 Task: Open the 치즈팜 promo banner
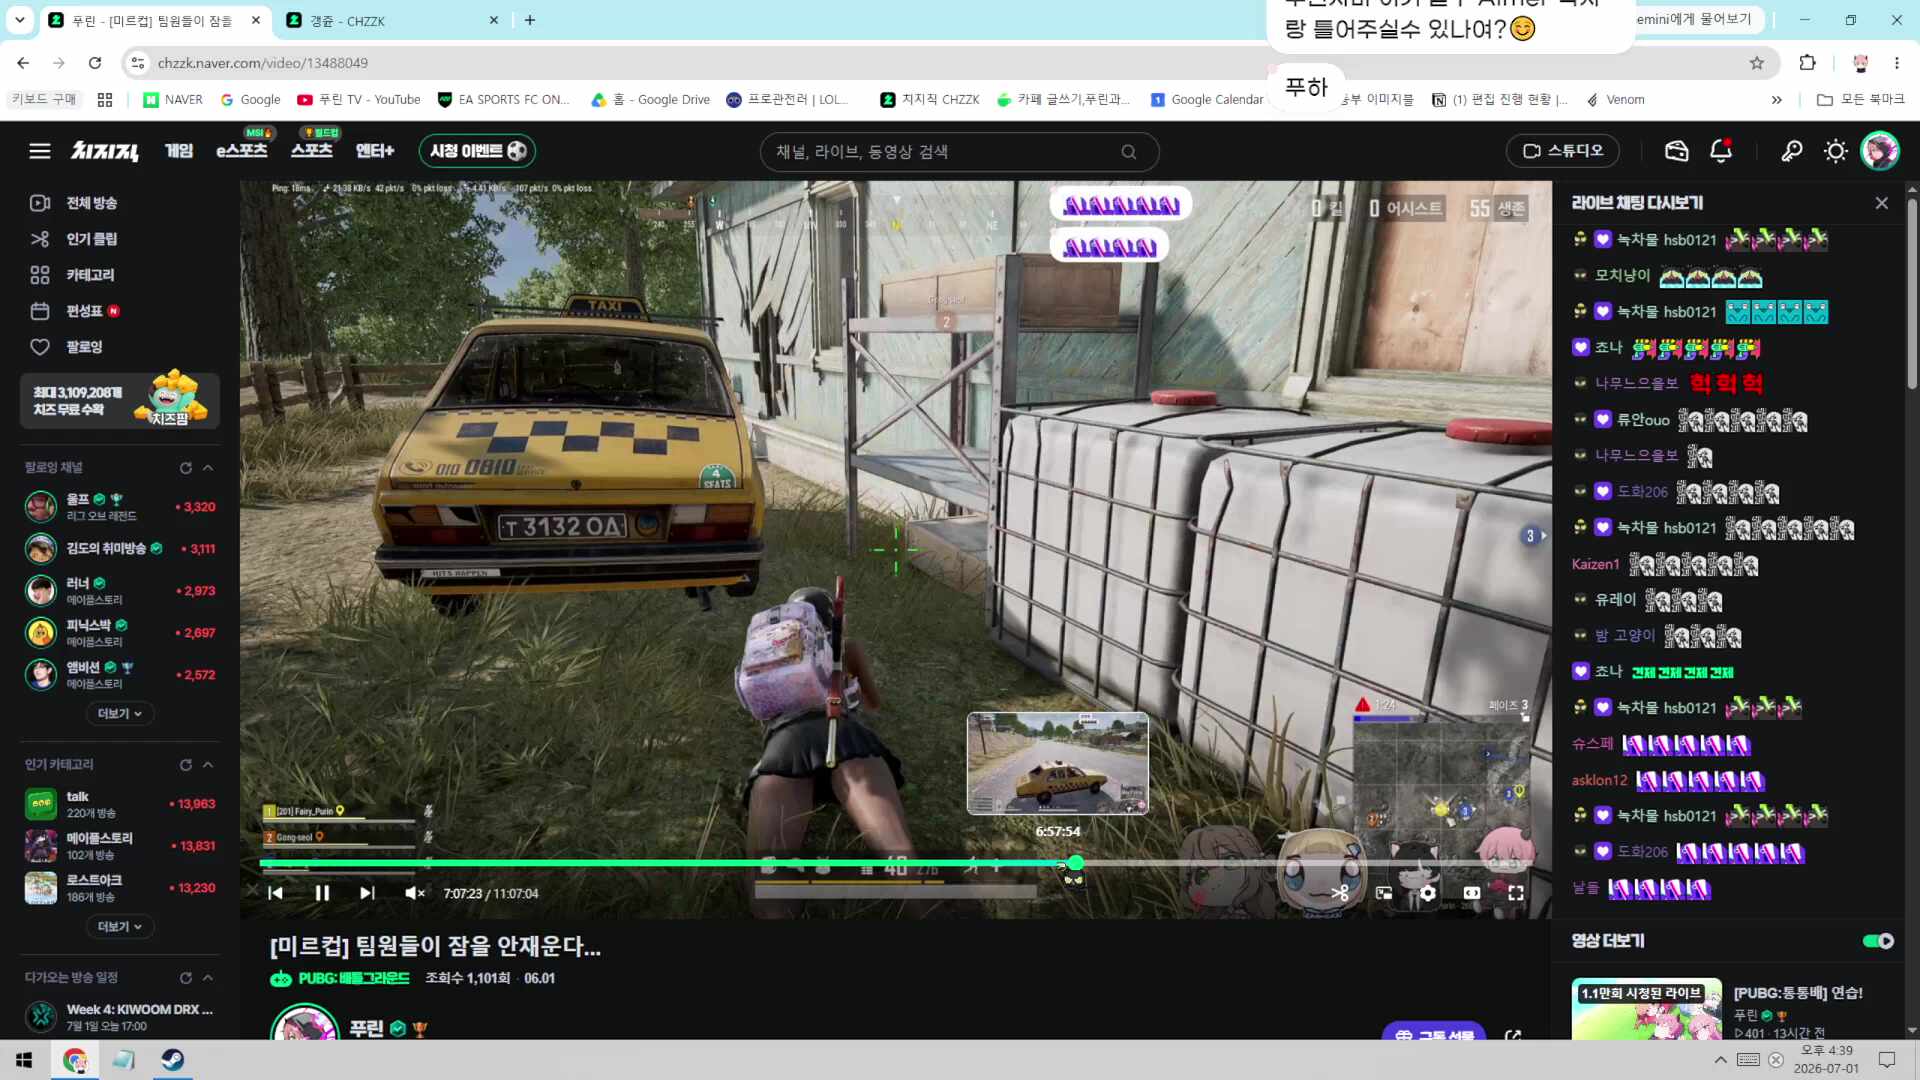(120, 401)
